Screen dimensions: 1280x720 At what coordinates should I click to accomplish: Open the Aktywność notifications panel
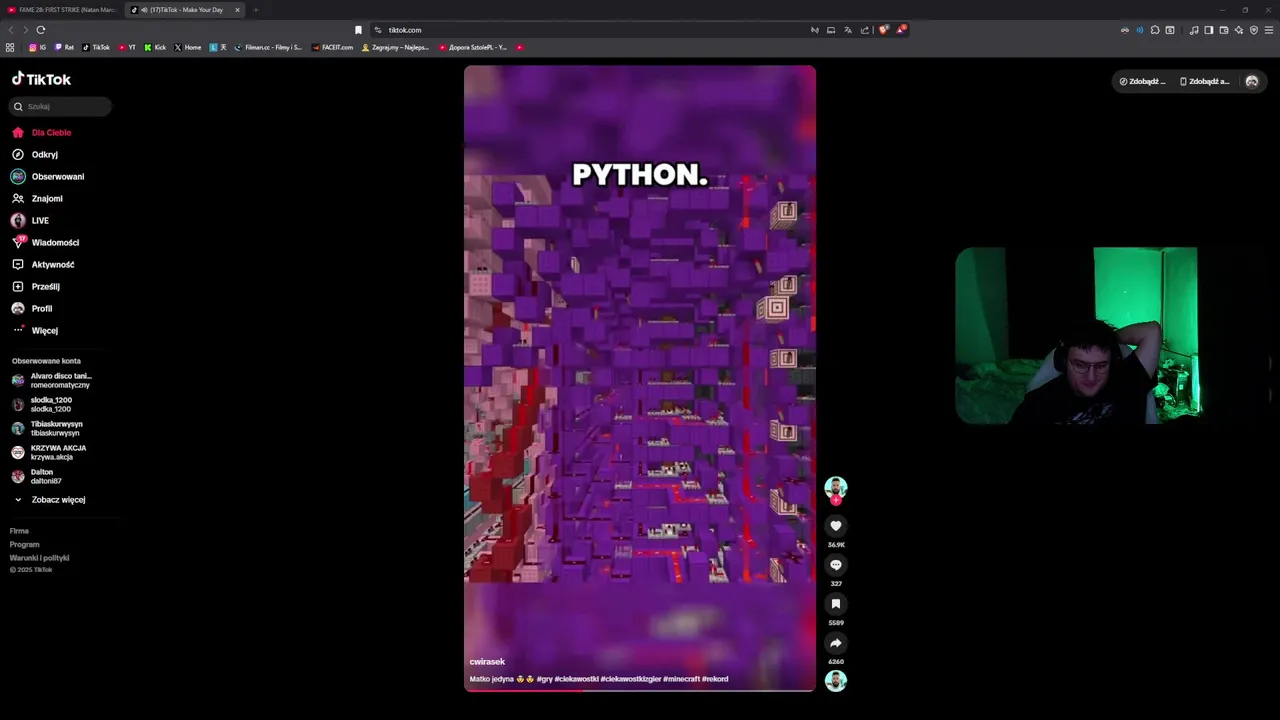click(x=43, y=264)
